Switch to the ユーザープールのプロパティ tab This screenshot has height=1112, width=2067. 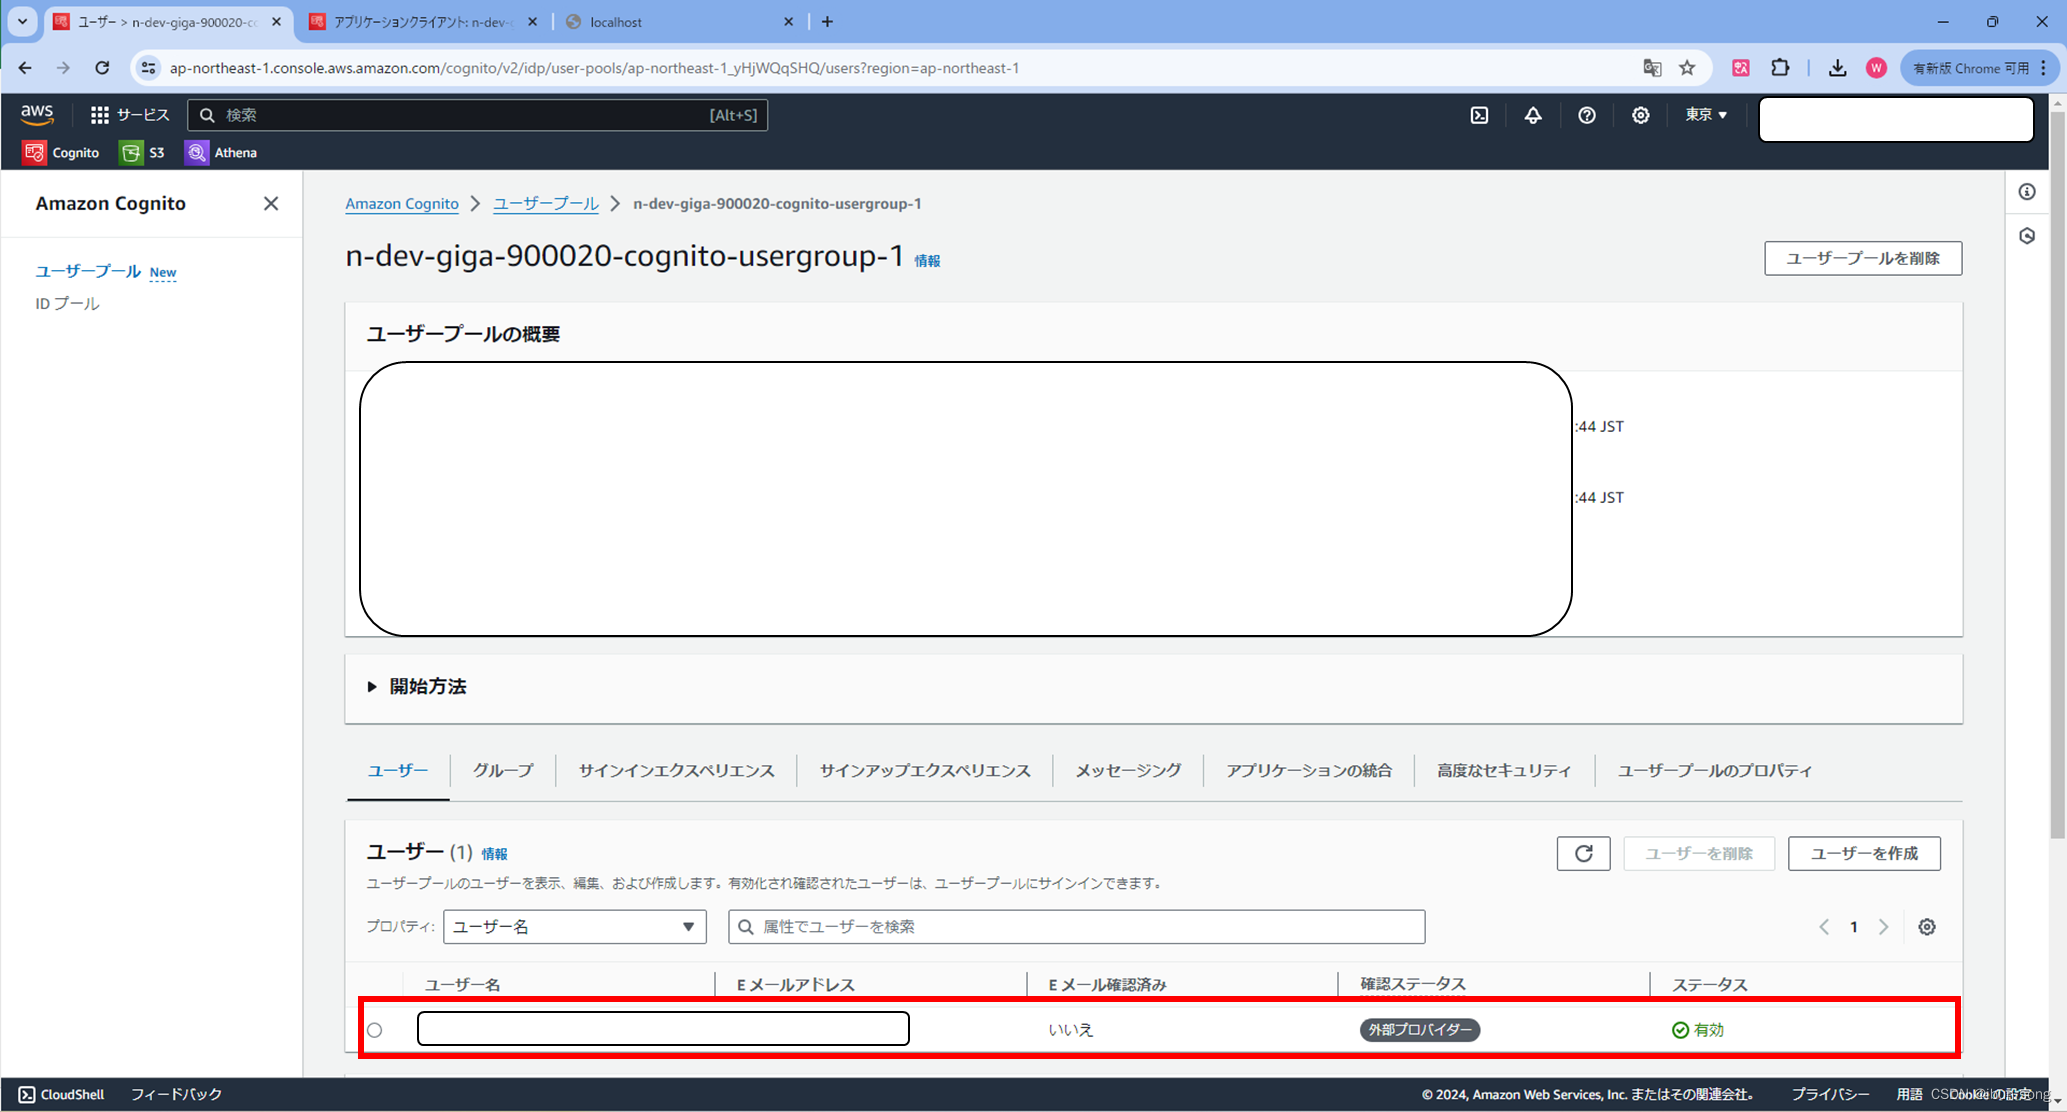(1715, 770)
